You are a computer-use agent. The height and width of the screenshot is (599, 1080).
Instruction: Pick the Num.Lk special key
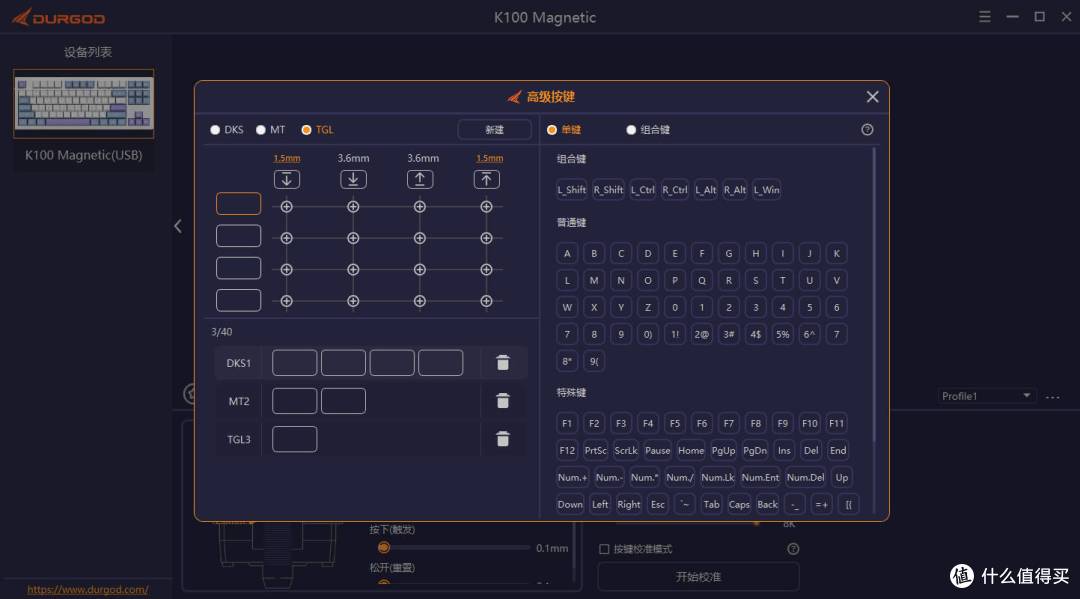point(718,477)
